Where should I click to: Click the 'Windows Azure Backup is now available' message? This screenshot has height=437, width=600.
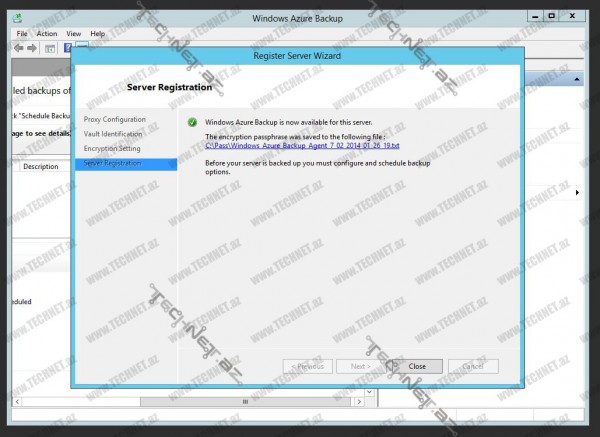(289, 122)
